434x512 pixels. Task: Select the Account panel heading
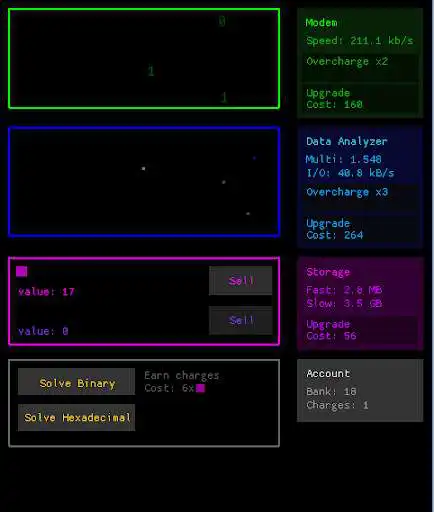[328, 374]
